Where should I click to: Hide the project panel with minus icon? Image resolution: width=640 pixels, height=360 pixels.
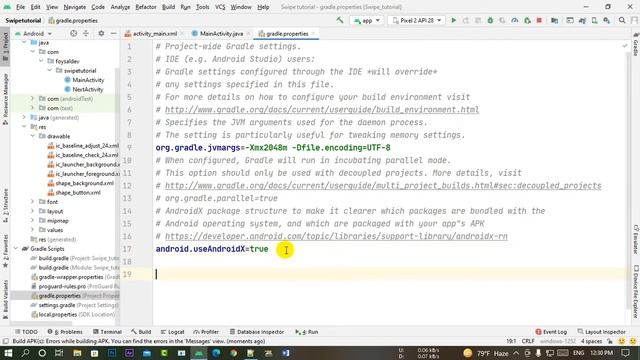(x=113, y=33)
